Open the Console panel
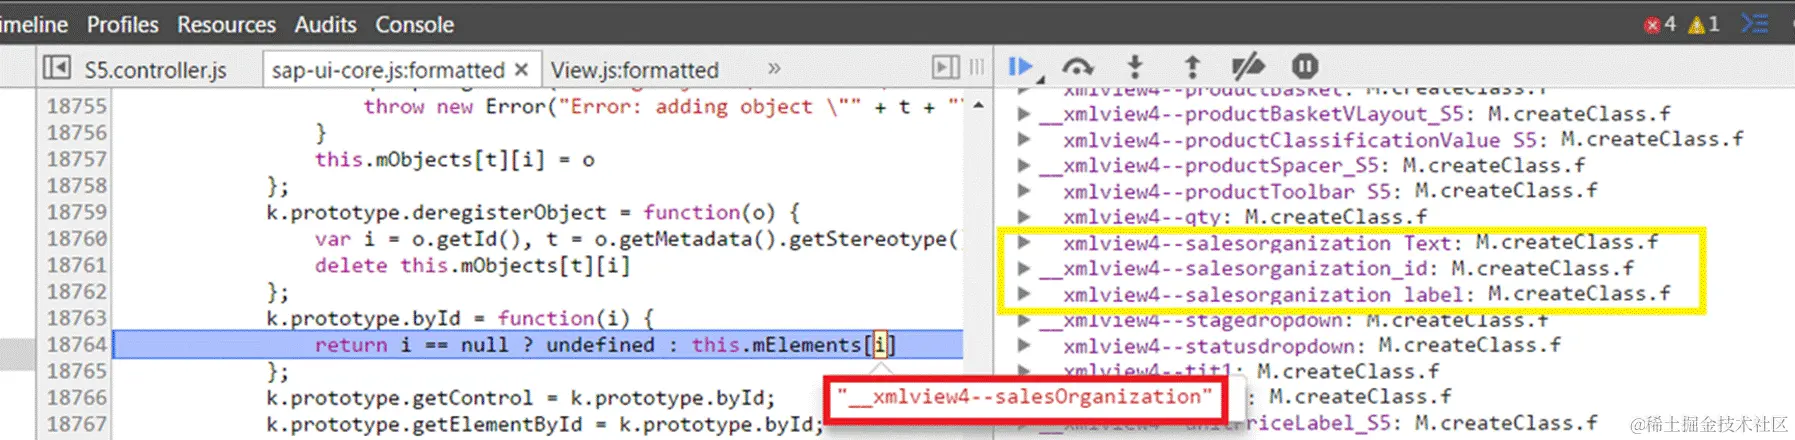Screen dimensions: 1795x440 point(414,24)
